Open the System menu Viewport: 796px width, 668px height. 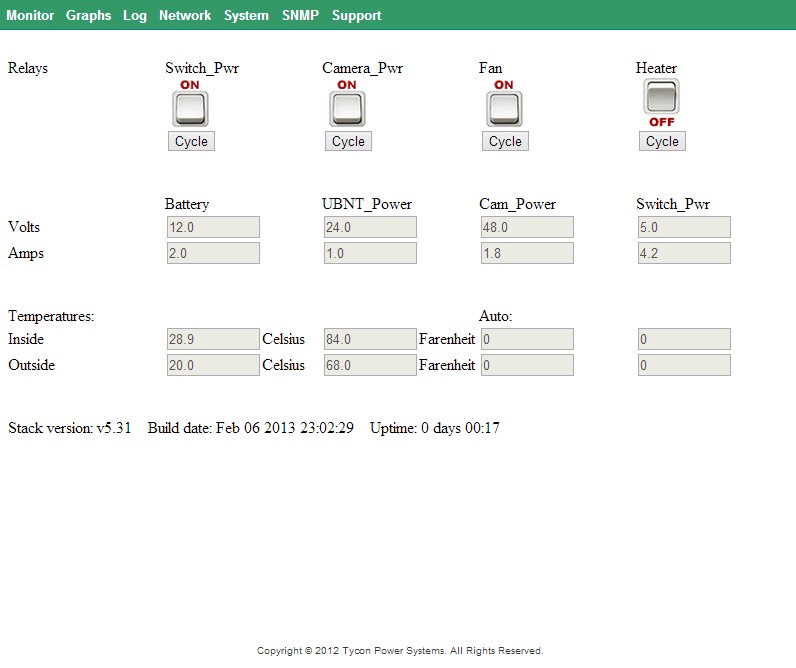(246, 15)
